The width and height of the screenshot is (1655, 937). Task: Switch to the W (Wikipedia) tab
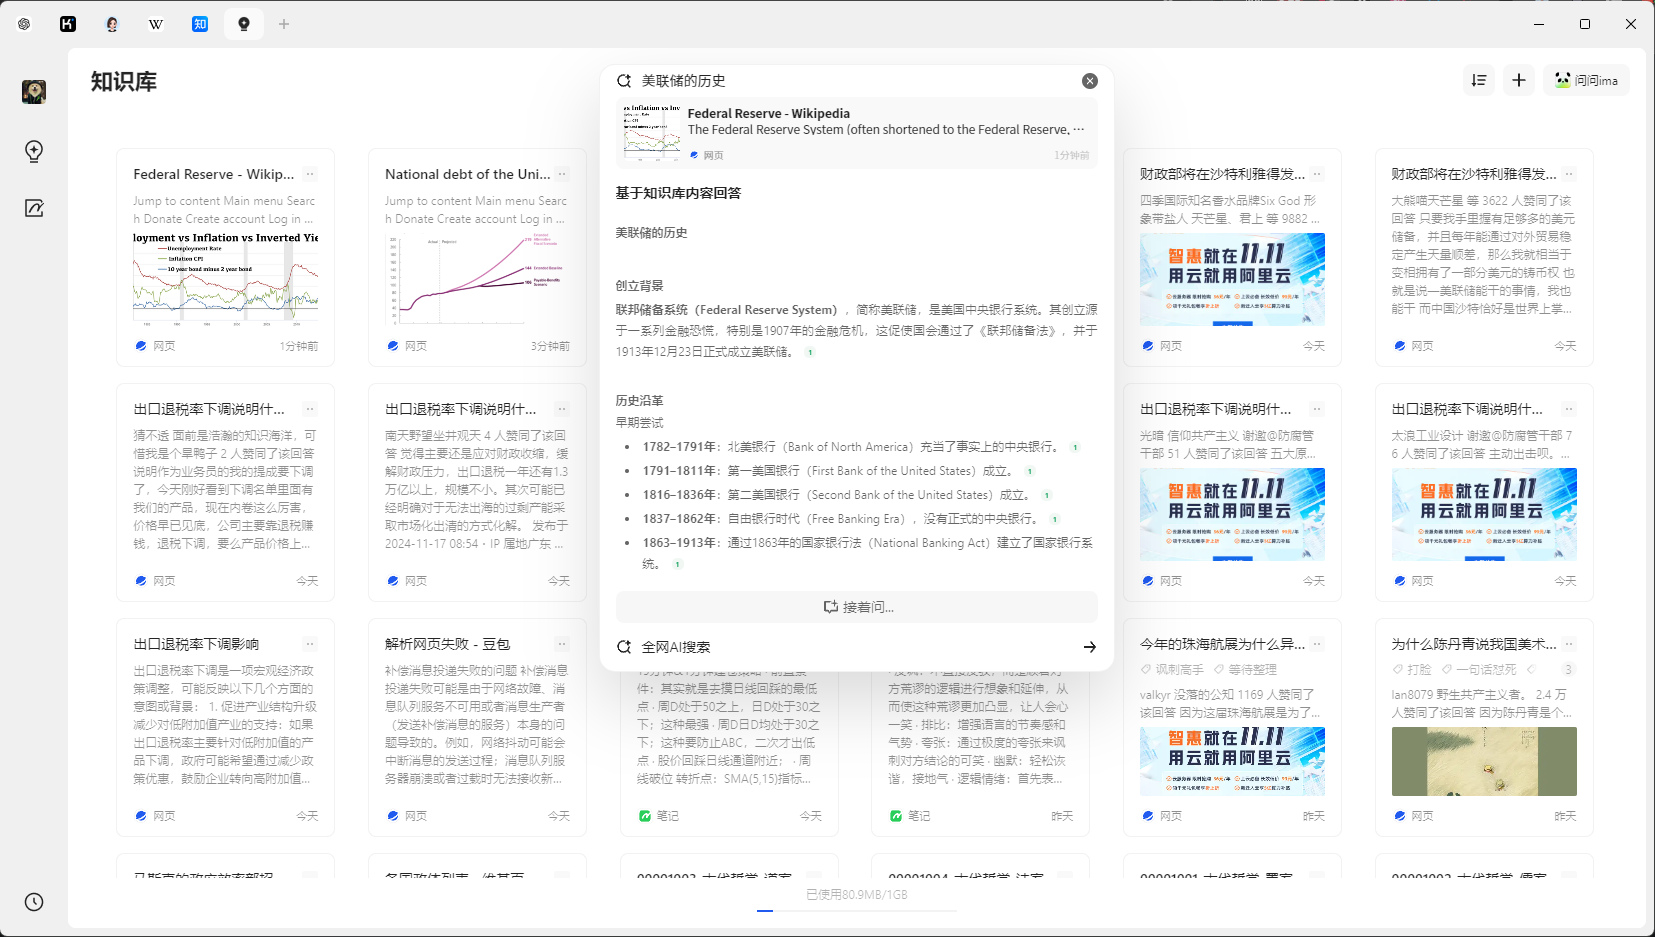coord(156,24)
